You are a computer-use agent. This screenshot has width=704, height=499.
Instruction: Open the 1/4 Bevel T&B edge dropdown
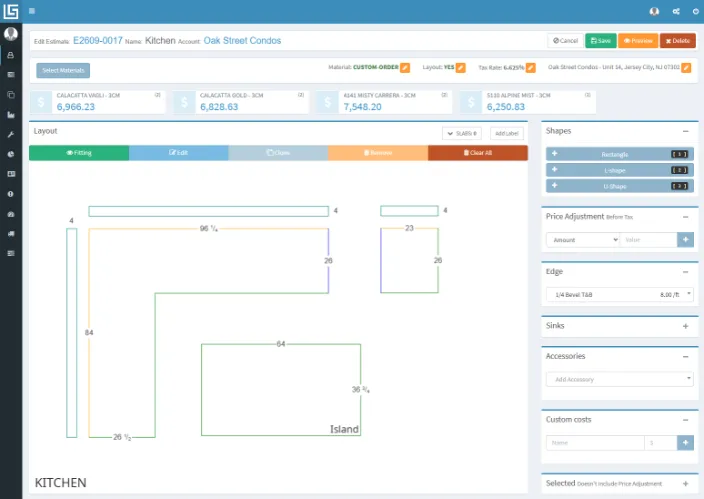pos(620,295)
